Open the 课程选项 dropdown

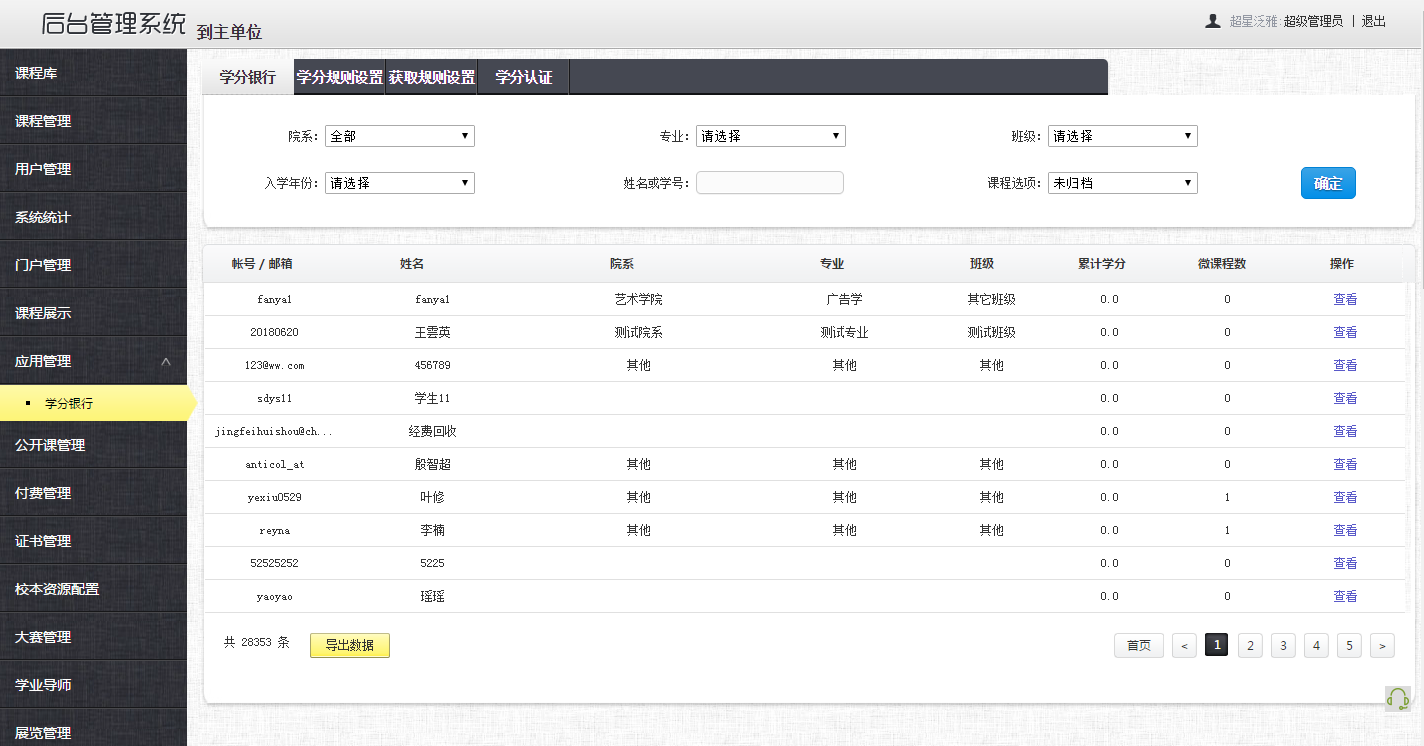click(1122, 183)
